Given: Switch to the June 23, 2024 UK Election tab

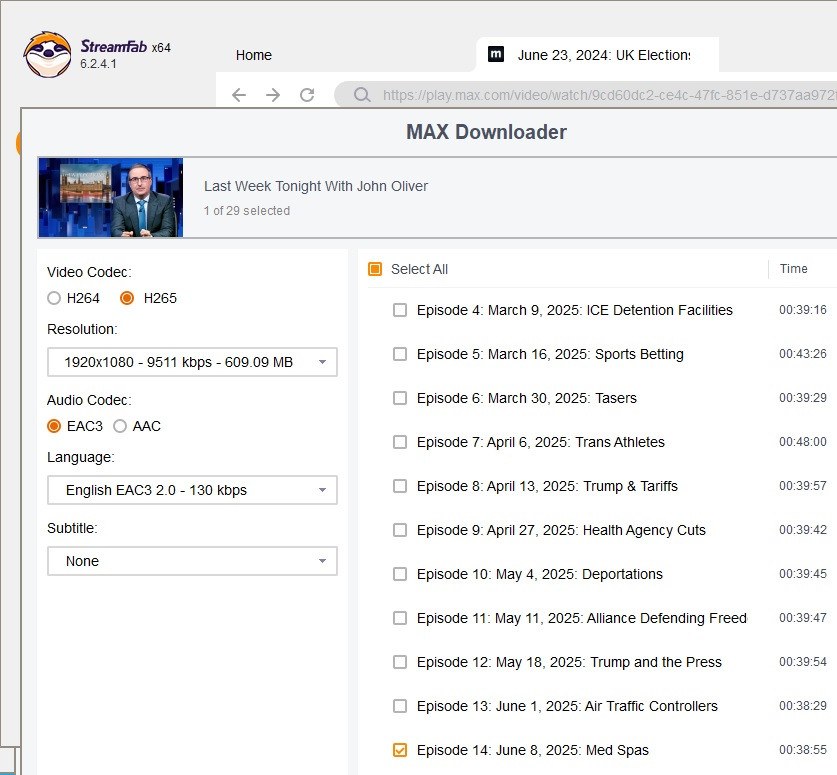Looking at the screenshot, I should [597, 55].
